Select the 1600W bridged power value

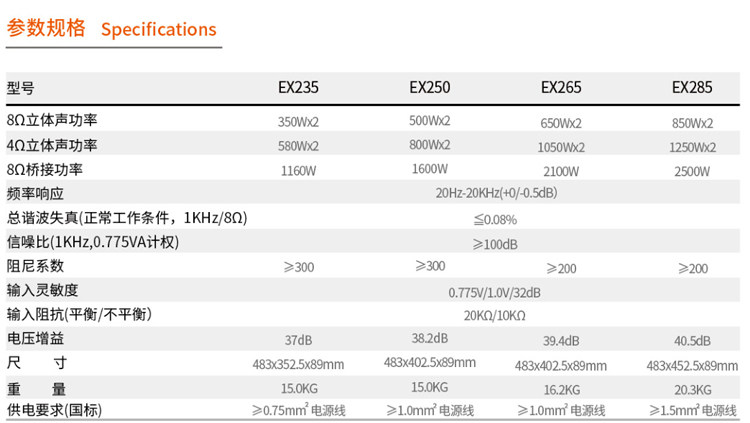pyautogui.click(x=430, y=169)
